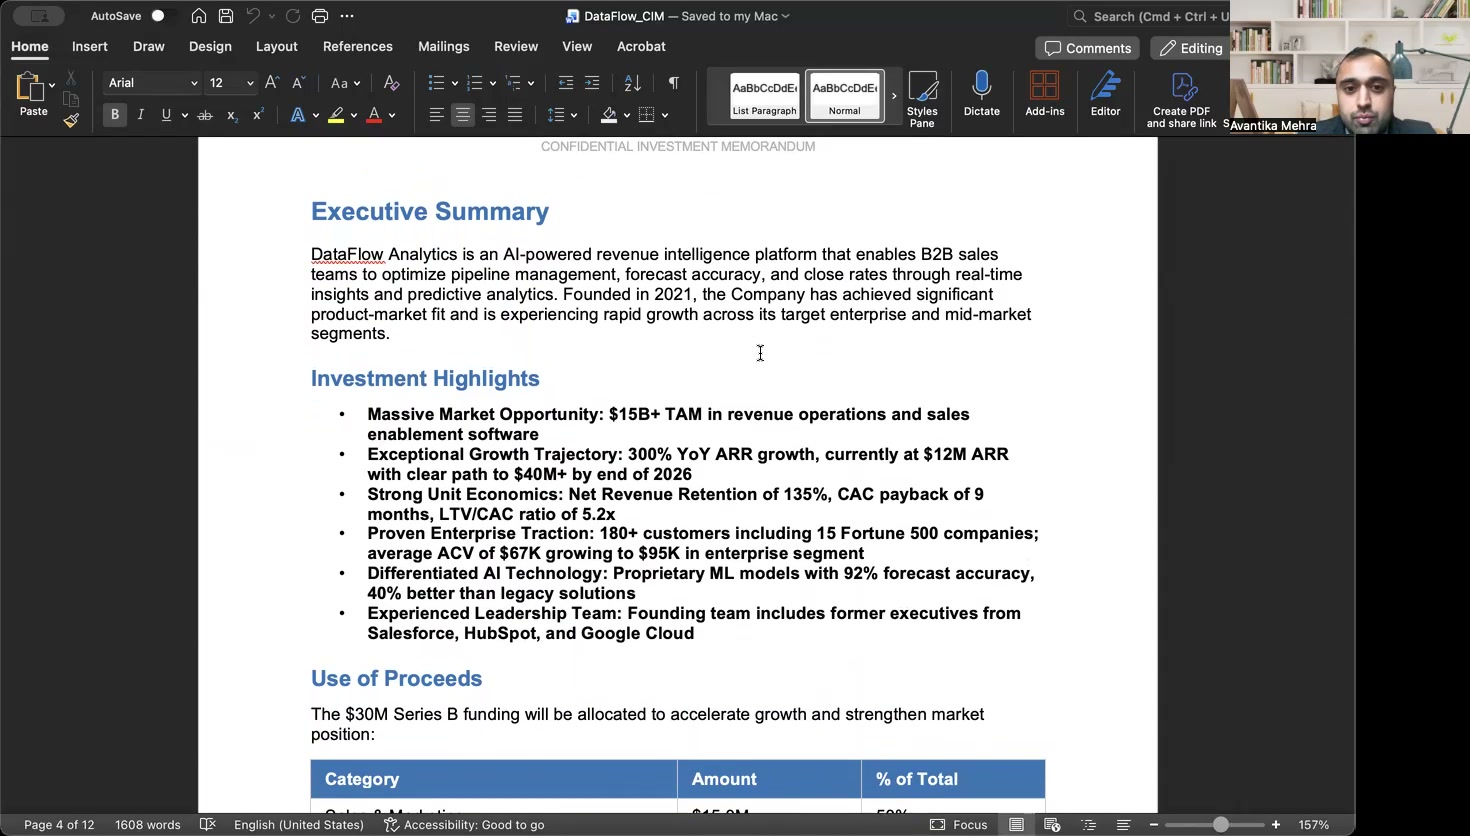Switch to the Review tab

516,46
